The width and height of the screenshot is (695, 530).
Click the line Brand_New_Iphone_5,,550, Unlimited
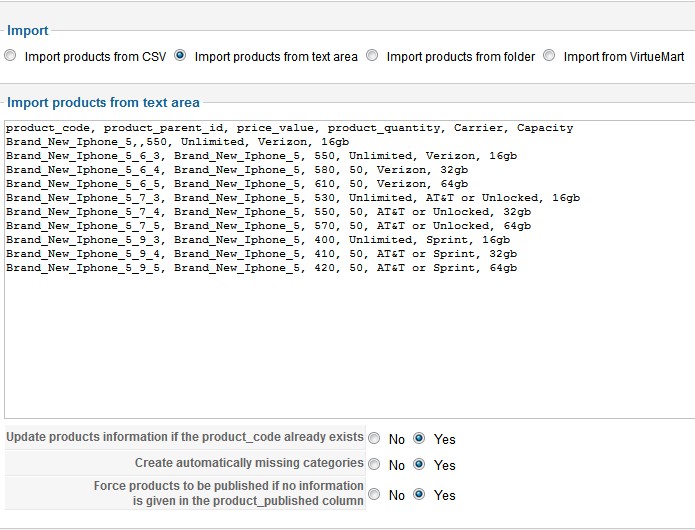coord(177,142)
